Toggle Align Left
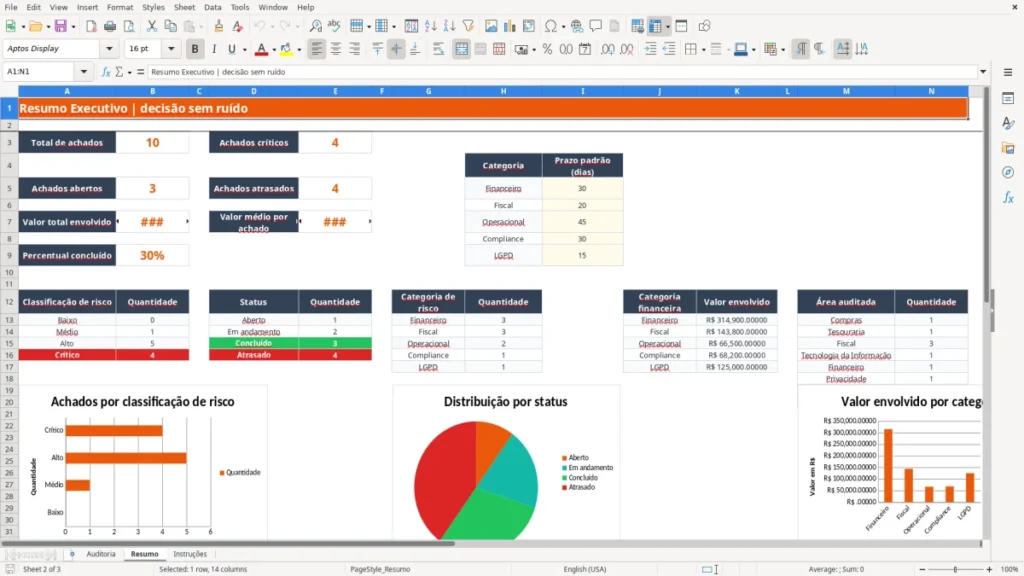This screenshot has height=576, width=1024. [x=316, y=49]
